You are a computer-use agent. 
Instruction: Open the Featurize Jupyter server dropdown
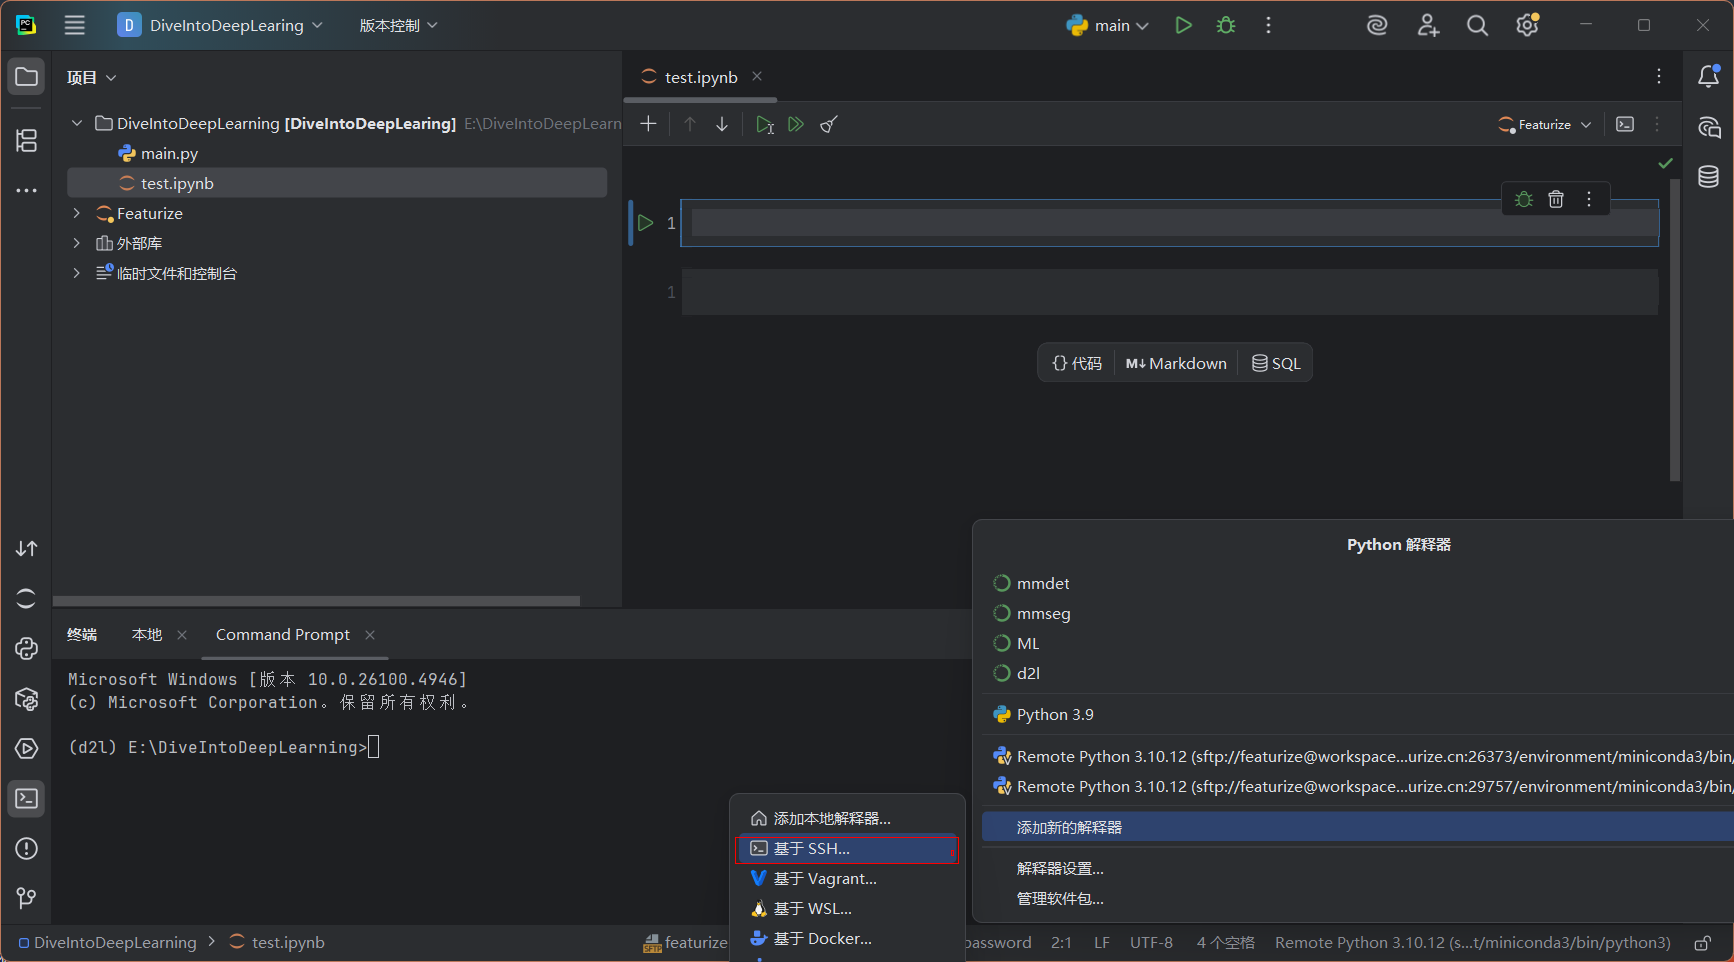(x=1544, y=124)
